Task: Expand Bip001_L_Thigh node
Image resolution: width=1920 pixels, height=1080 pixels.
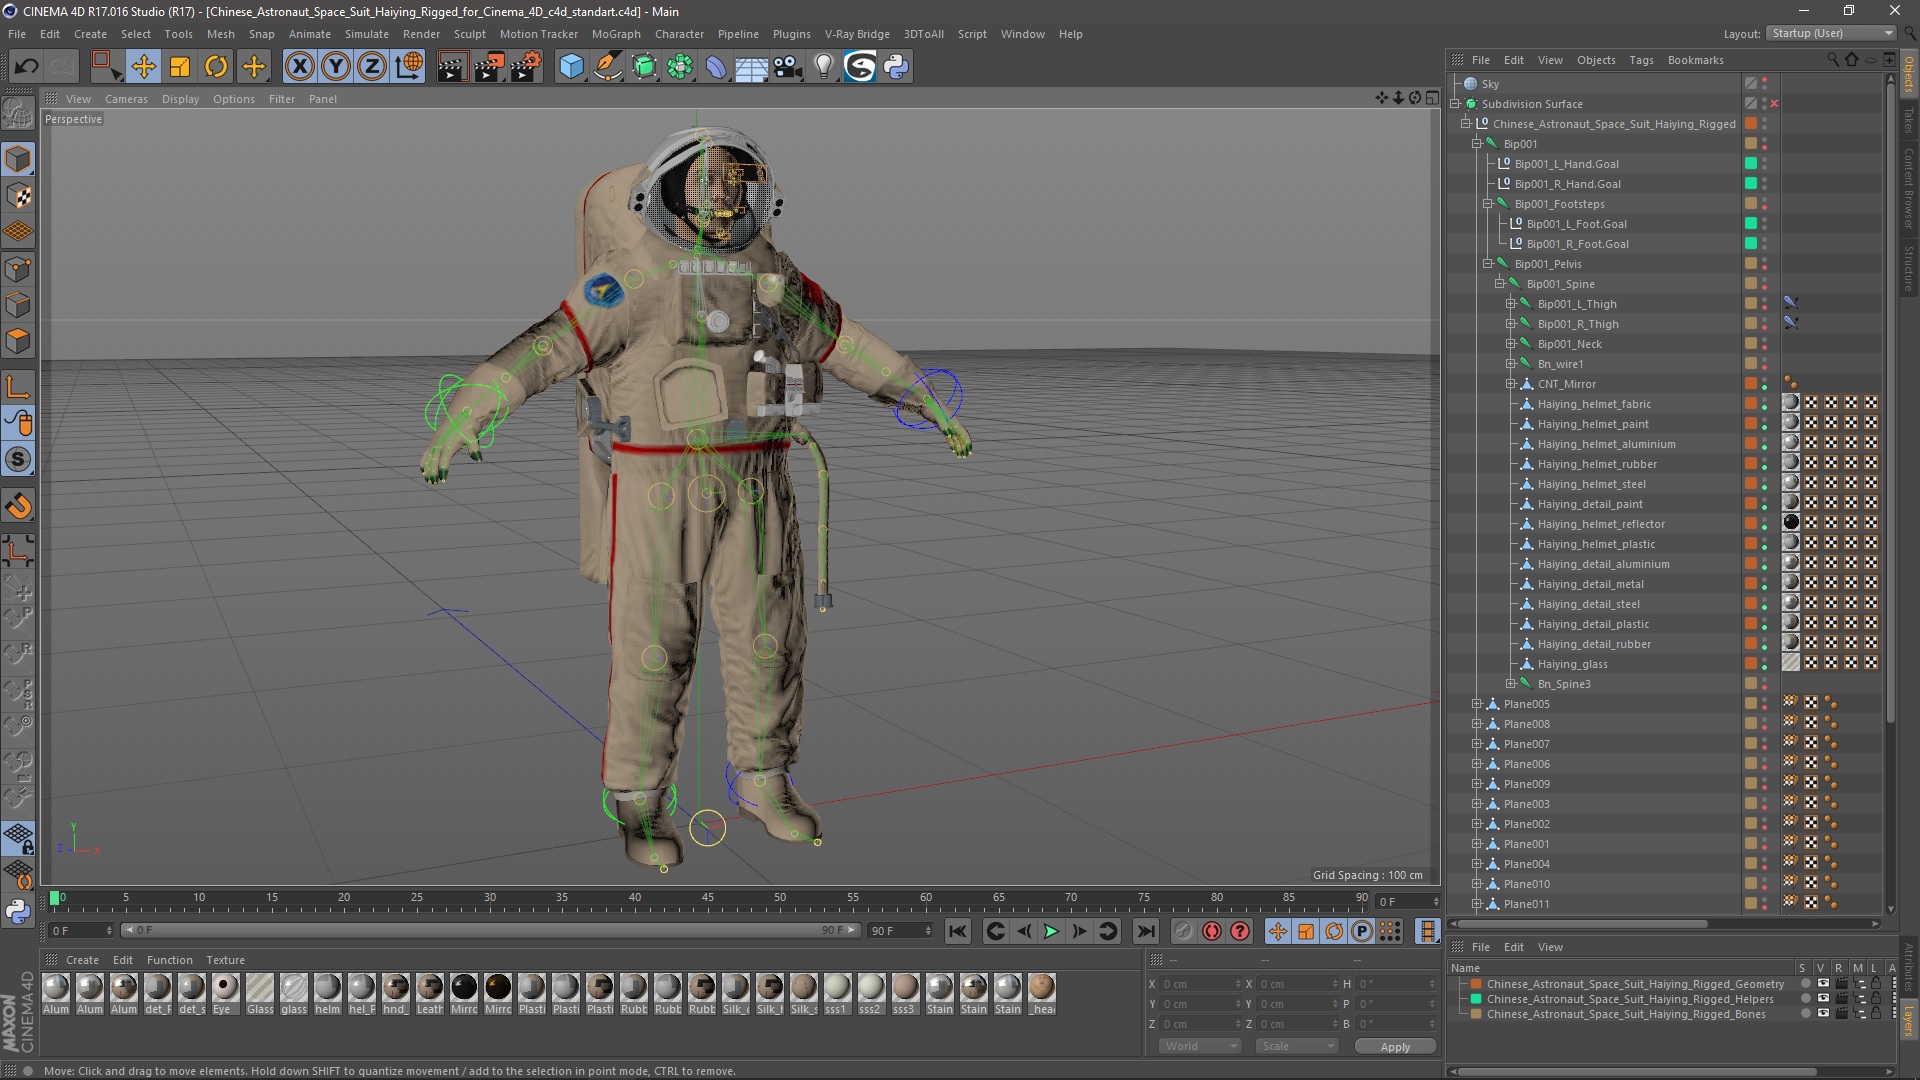Action: pos(1511,304)
